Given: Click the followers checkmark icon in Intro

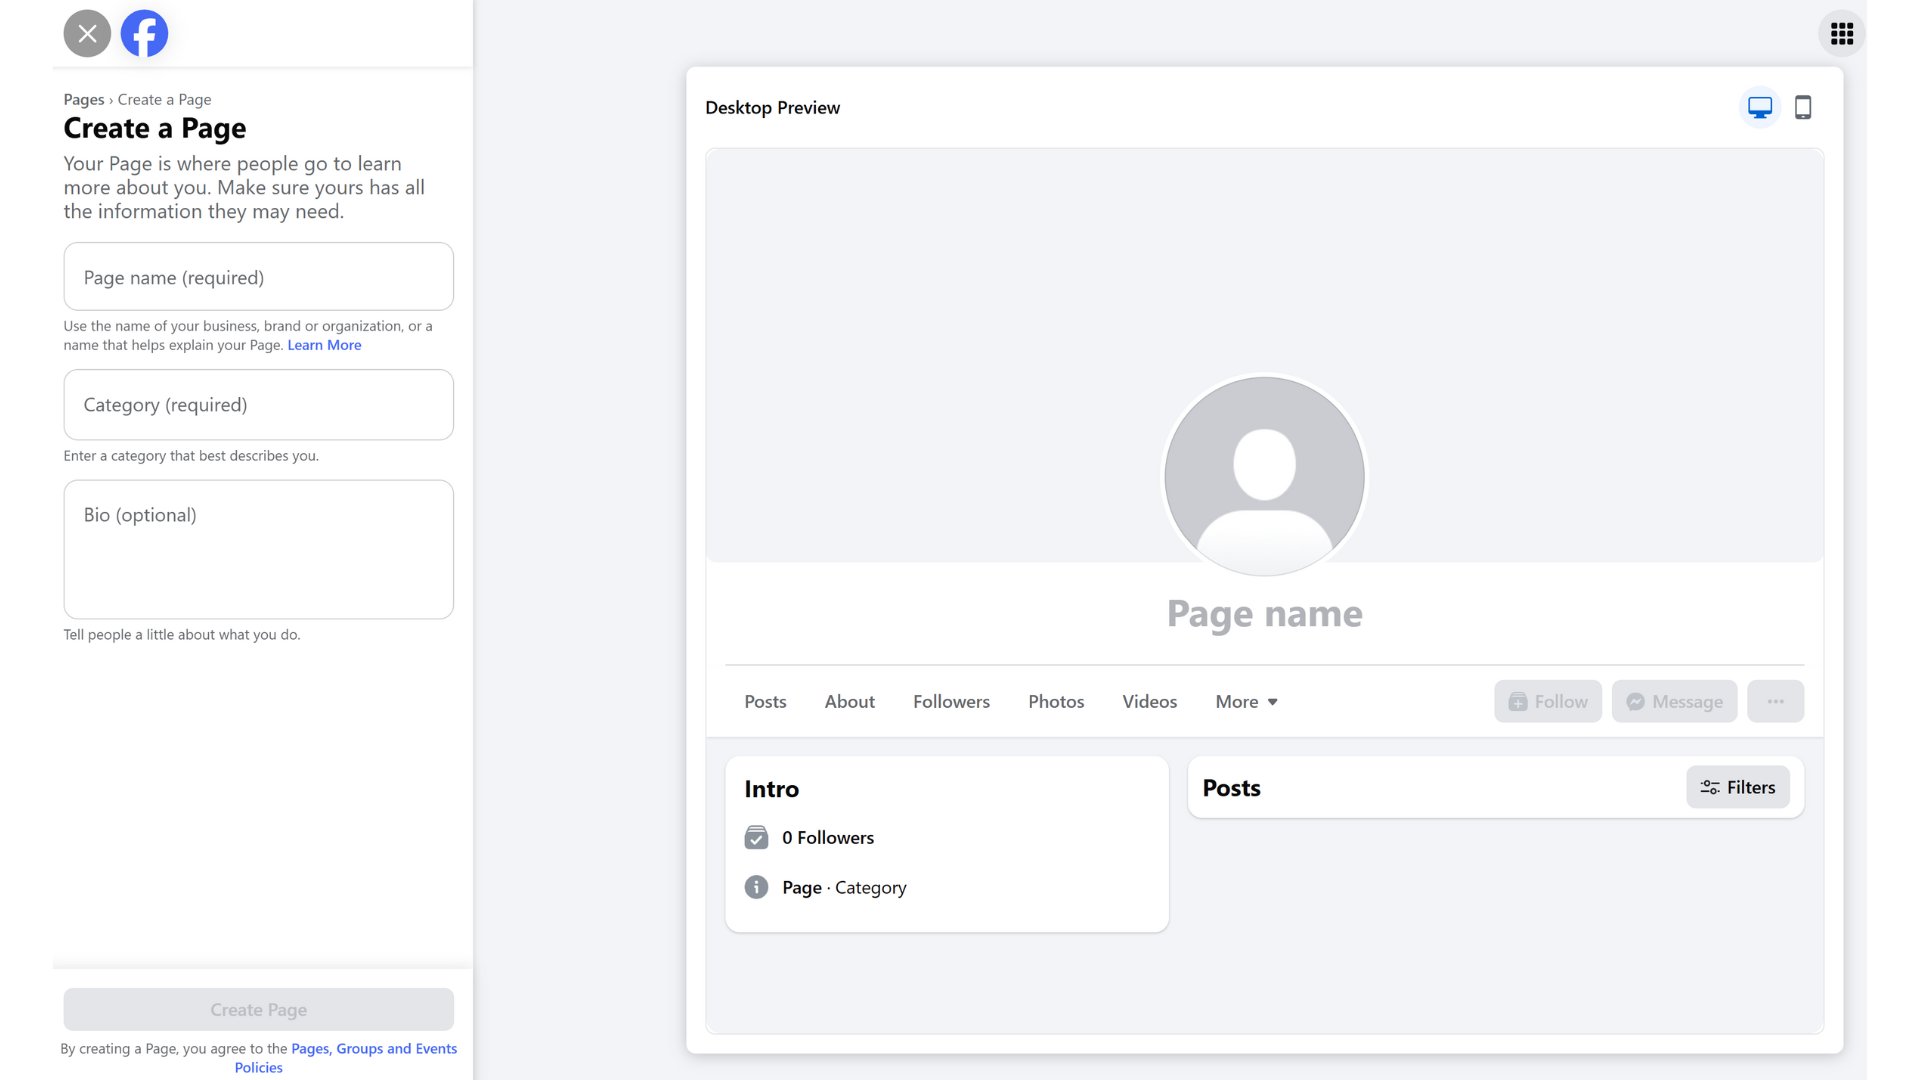Looking at the screenshot, I should (x=757, y=837).
